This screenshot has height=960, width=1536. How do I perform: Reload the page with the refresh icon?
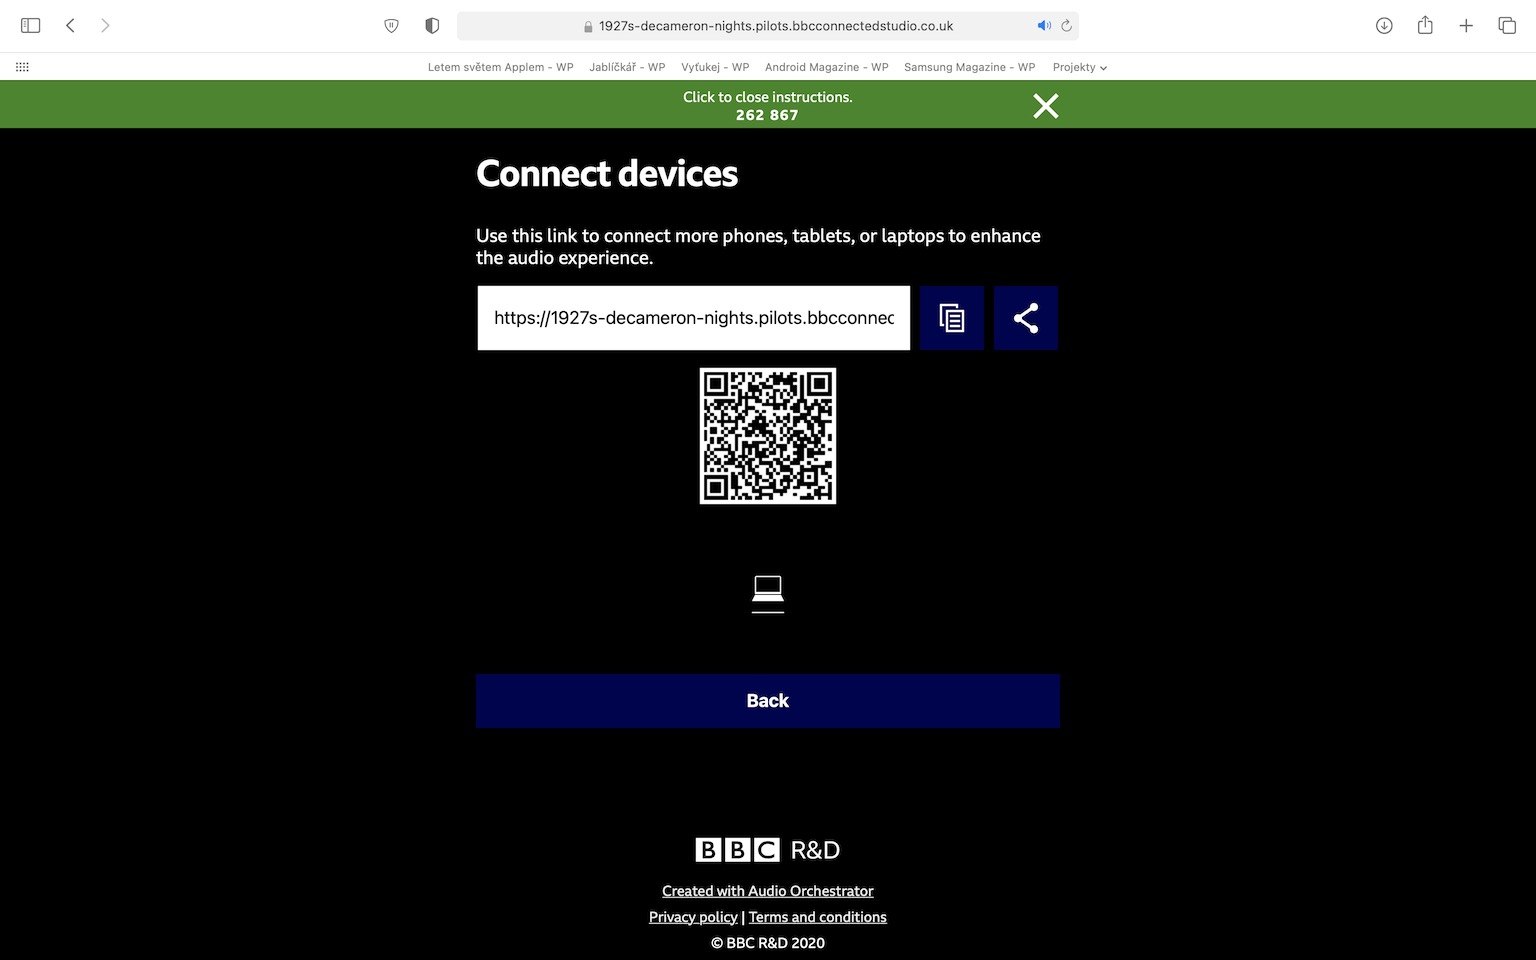click(x=1067, y=26)
